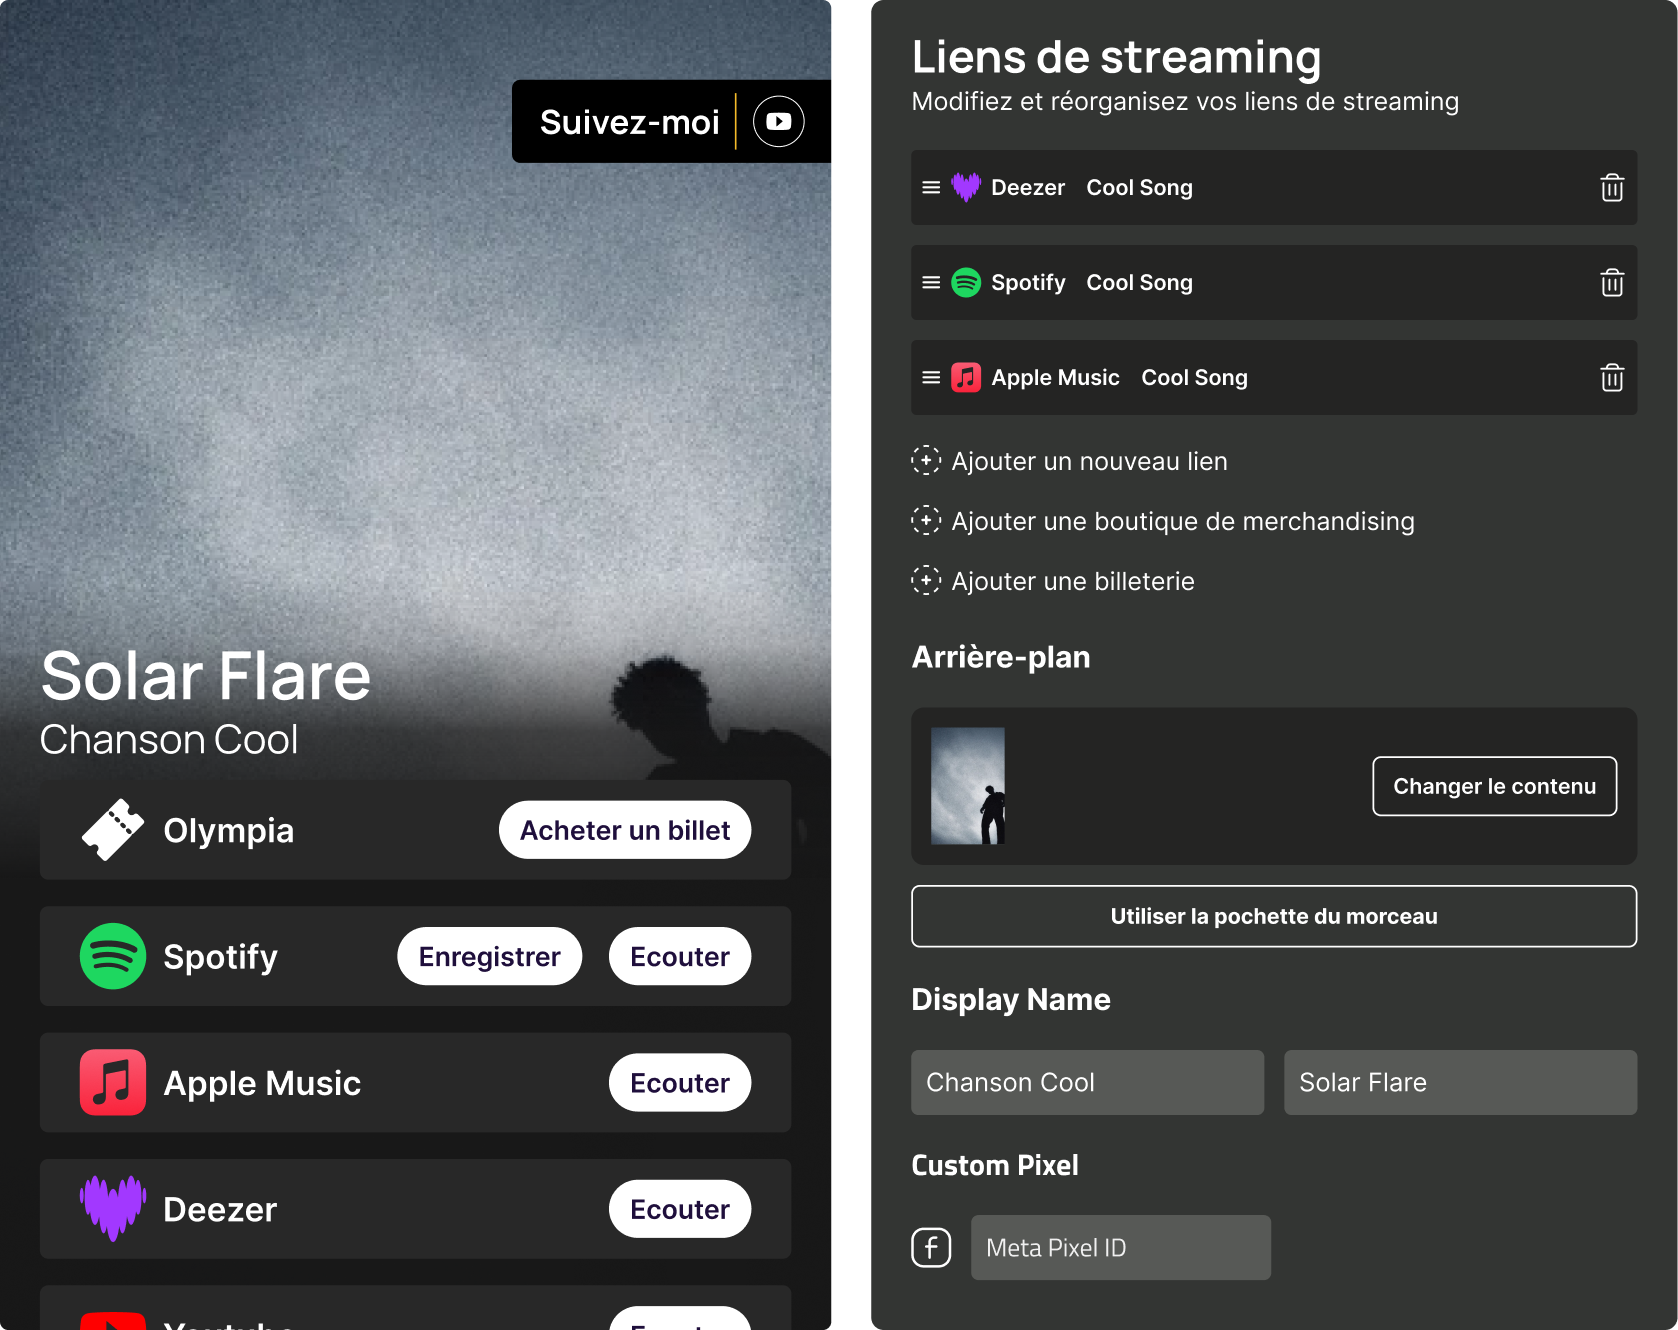Click Utiliser la pochette du morceau
The image size is (1678, 1330).
tap(1274, 916)
